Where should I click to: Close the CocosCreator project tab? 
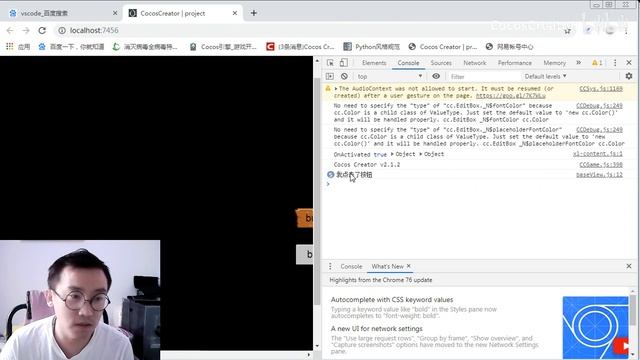[x=235, y=13]
